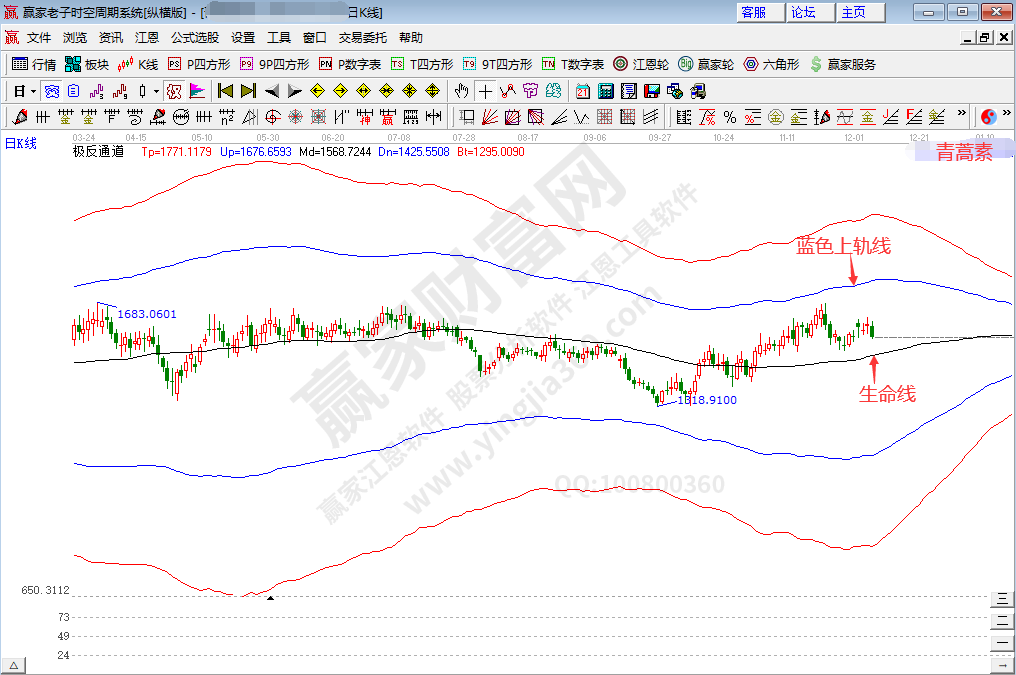Click the 六角形 hexagon tool icon

point(750,65)
